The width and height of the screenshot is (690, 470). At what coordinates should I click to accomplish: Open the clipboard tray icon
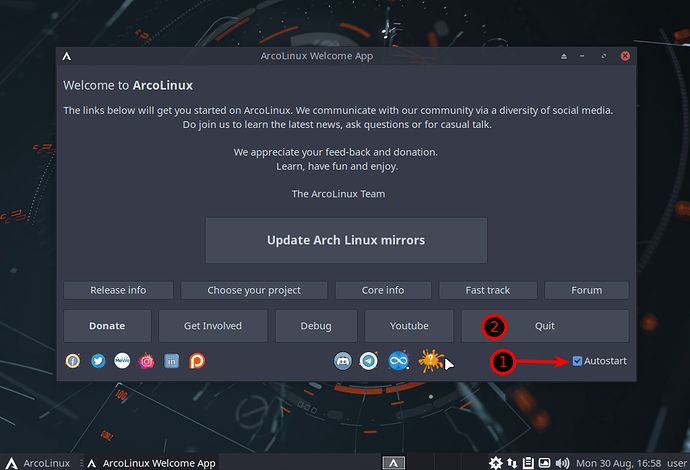click(528, 463)
